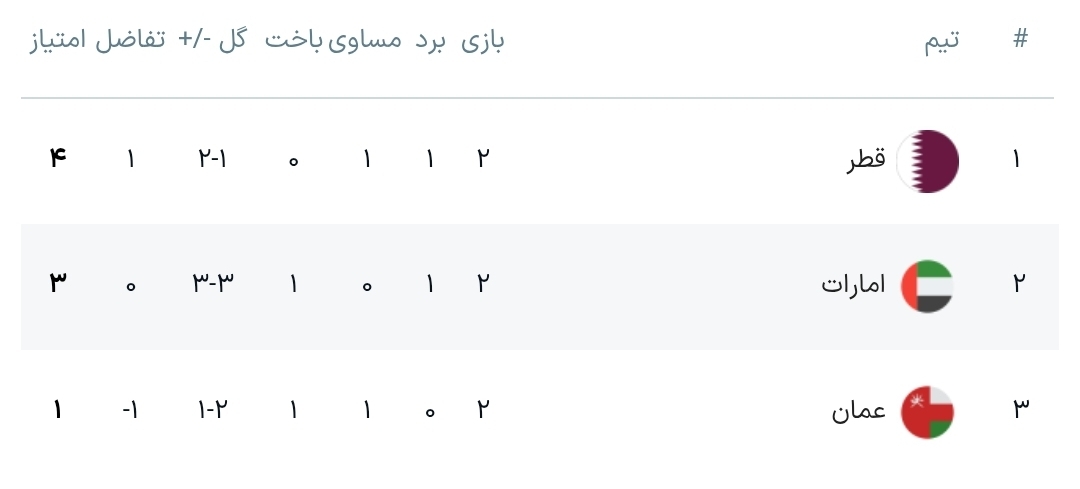Click the UAE flag icon
This screenshot has width=1080, height=489.
point(927,285)
